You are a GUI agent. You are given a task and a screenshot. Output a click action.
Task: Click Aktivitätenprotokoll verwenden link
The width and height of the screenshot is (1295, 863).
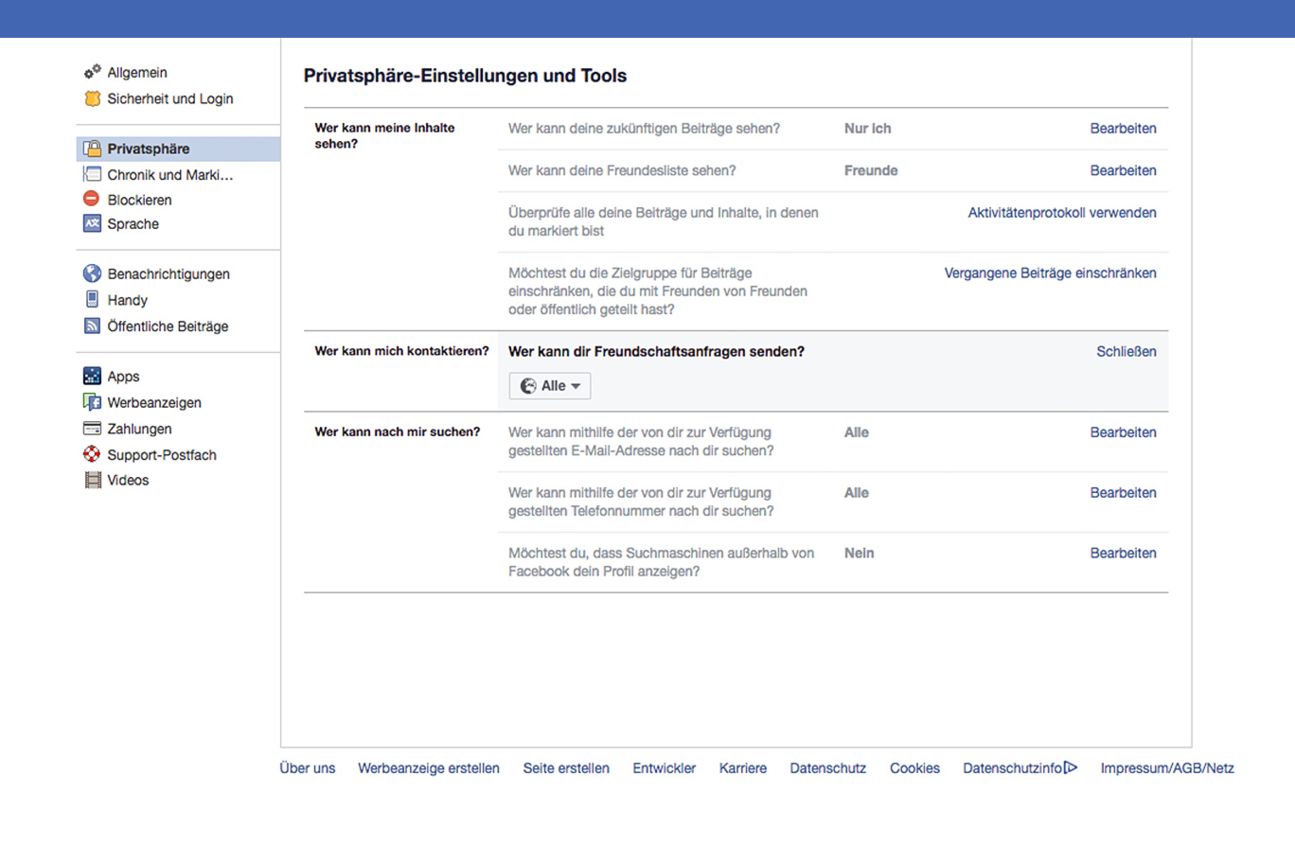point(1061,213)
